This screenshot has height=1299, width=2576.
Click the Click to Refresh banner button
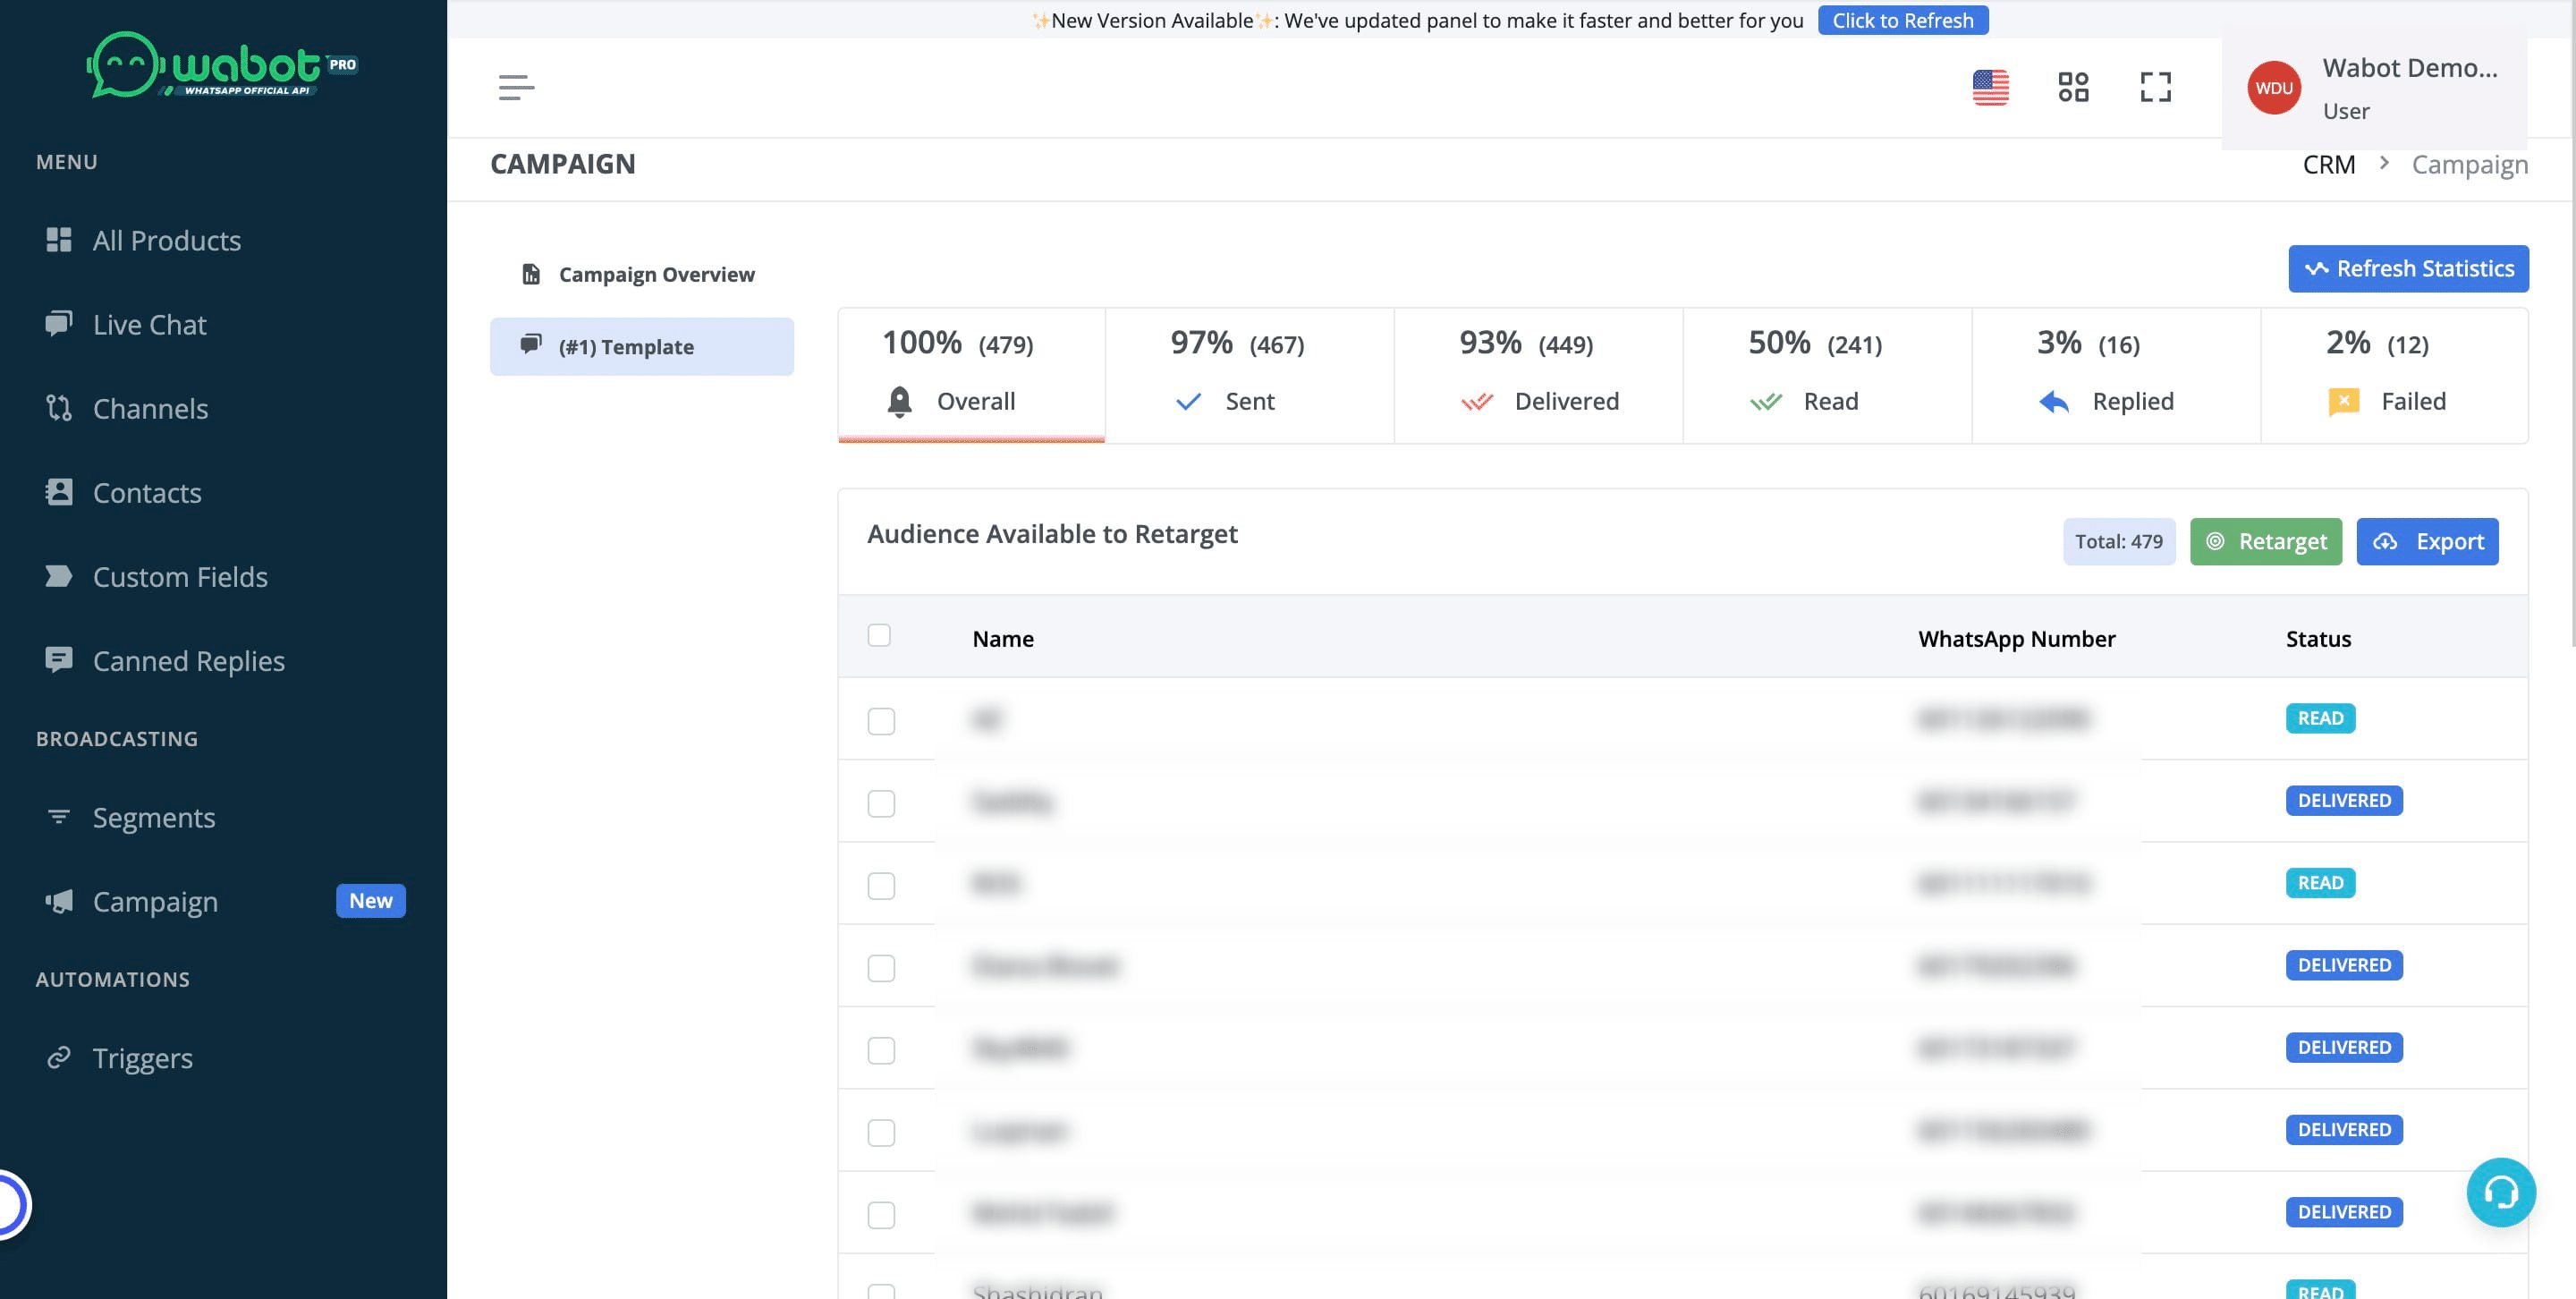(1902, 20)
